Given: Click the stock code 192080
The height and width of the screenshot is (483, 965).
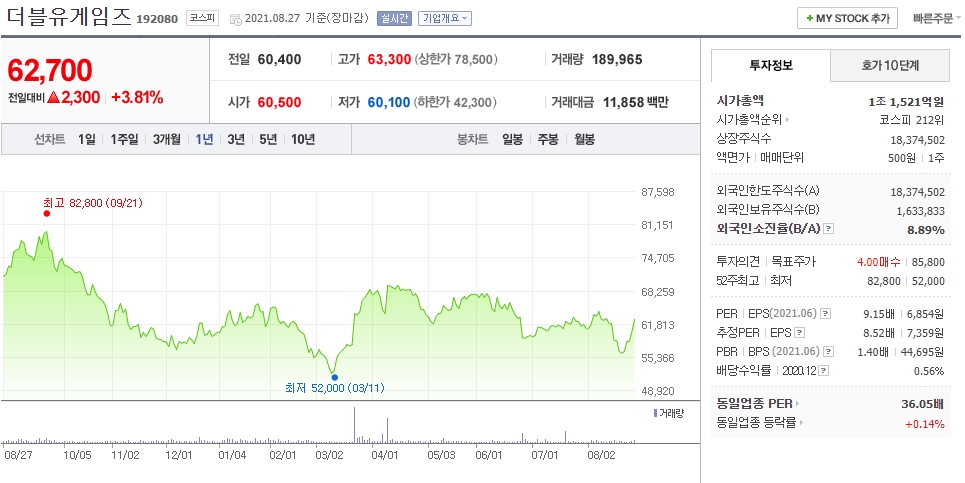Looking at the screenshot, I should [x=157, y=19].
